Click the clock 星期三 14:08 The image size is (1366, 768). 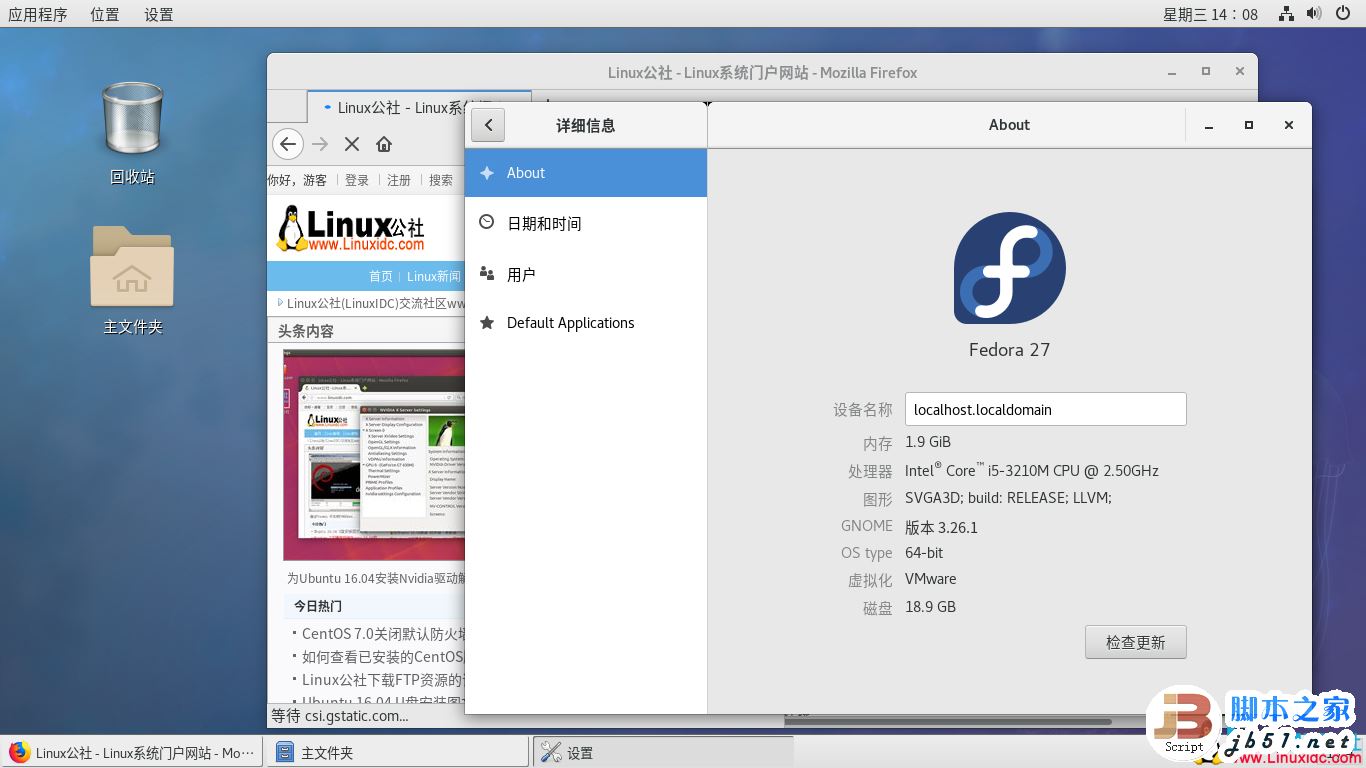[1210, 14]
